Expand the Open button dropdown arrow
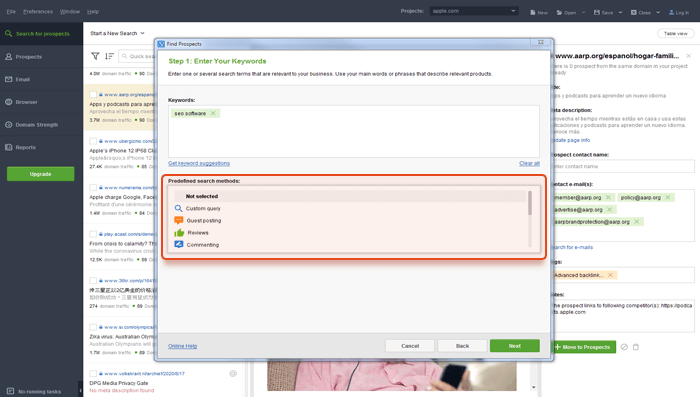Image resolution: width=700 pixels, height=397 pixels. coord(583,13)
